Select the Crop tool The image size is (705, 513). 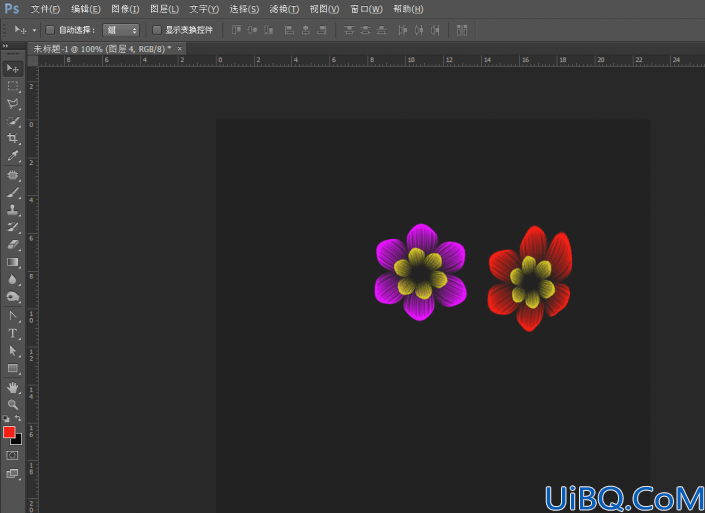(x=13, y=138)
